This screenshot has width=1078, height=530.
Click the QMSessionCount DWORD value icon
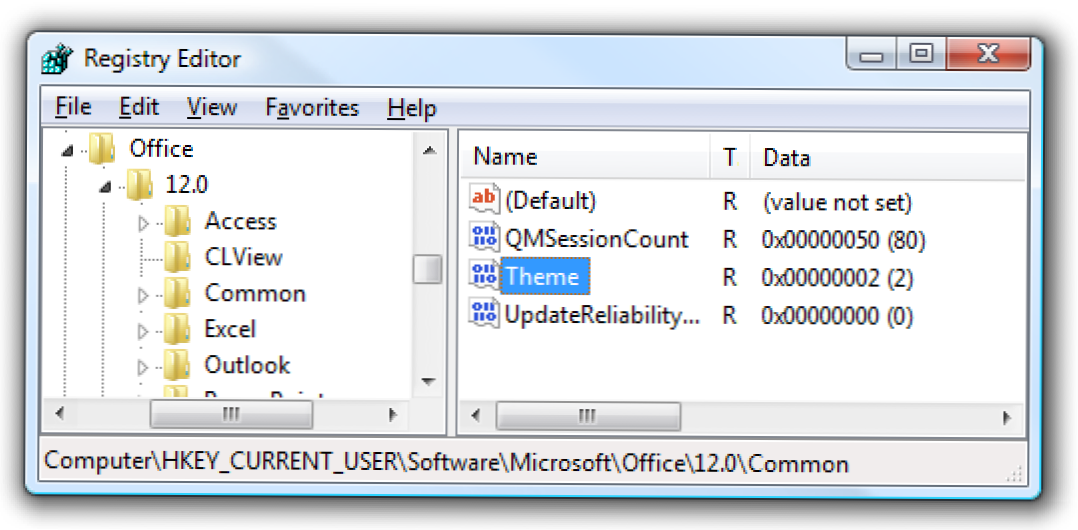484,239
